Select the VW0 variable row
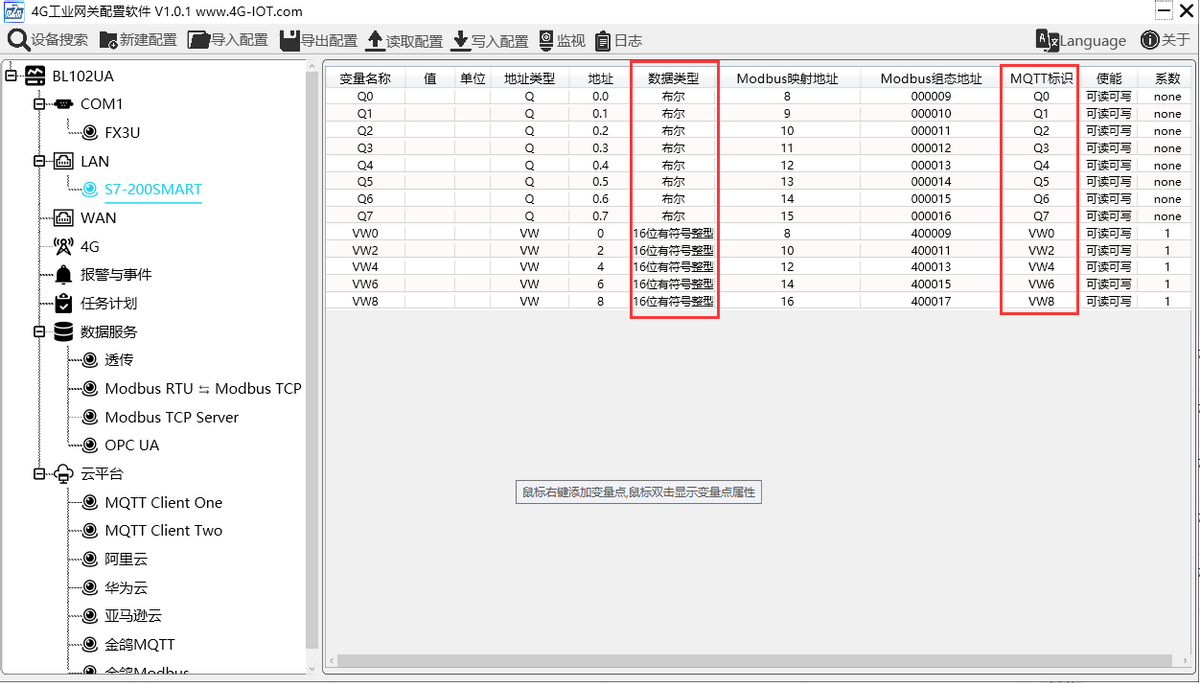 365,233
